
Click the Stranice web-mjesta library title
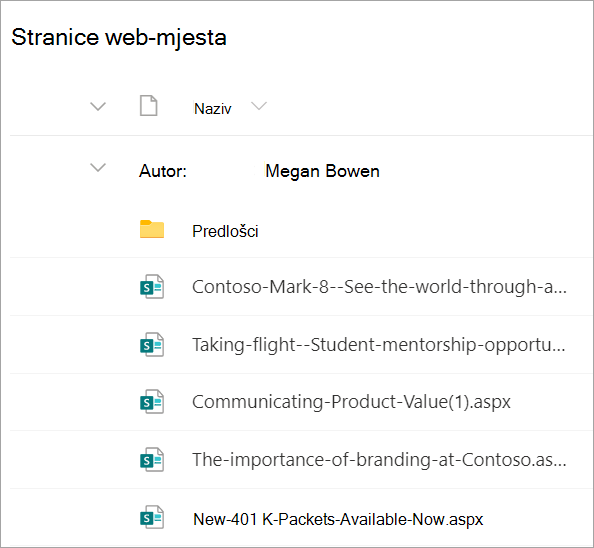click(119, 37)
